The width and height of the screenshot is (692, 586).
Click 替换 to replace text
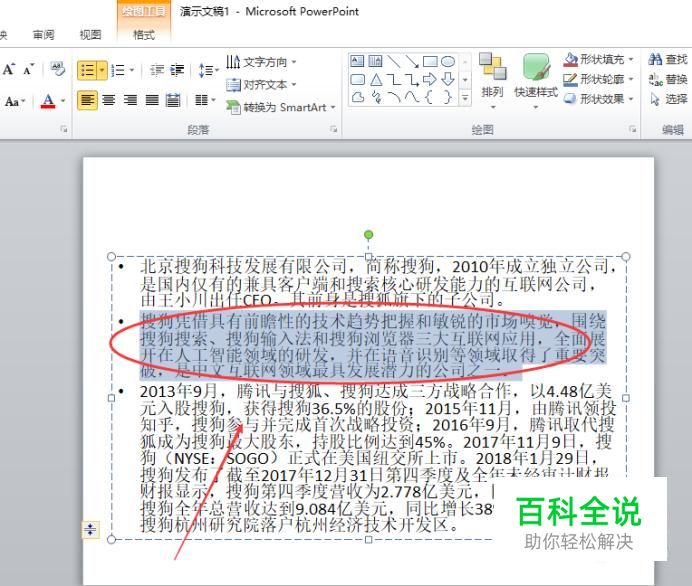pos(668,79)
